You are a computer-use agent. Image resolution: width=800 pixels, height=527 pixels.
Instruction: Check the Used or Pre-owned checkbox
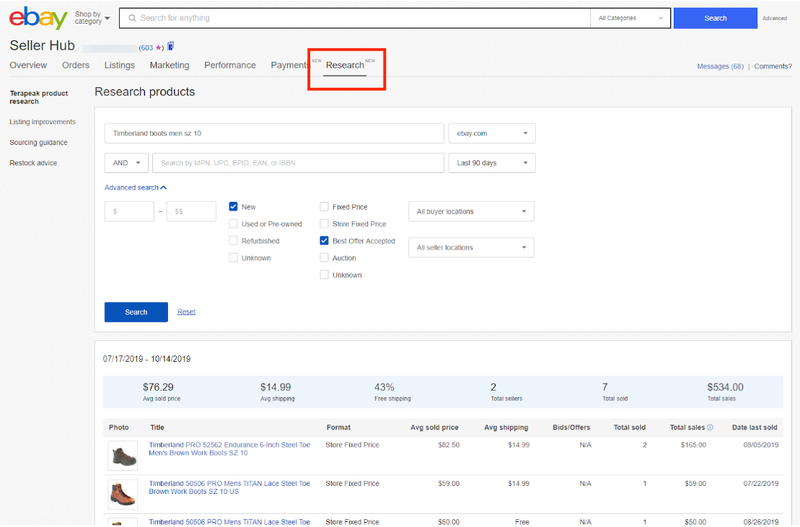pyautogui.click(x=233, y=223)
